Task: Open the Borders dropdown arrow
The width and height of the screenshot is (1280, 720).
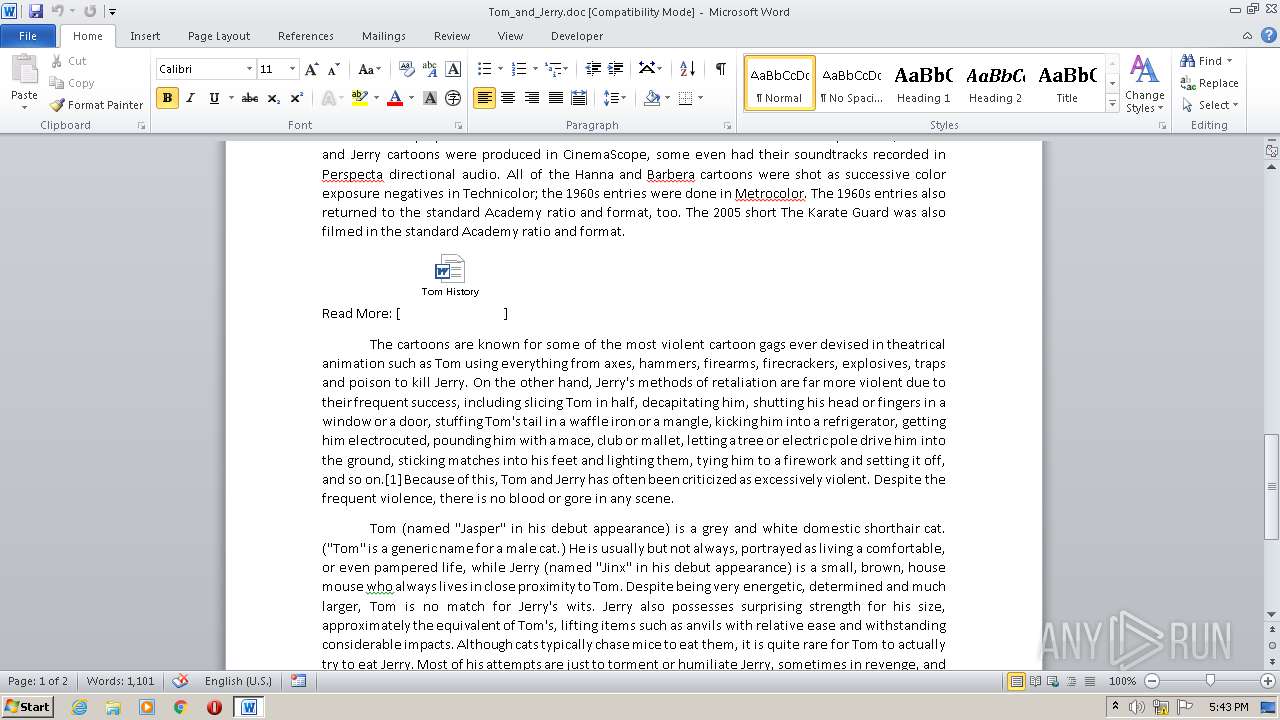Action: 700,98
